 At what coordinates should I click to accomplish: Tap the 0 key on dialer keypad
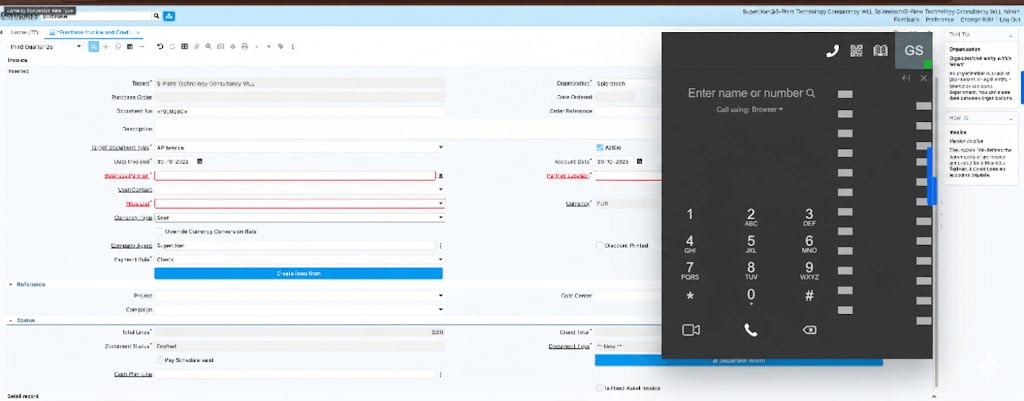tap(751, 296)
